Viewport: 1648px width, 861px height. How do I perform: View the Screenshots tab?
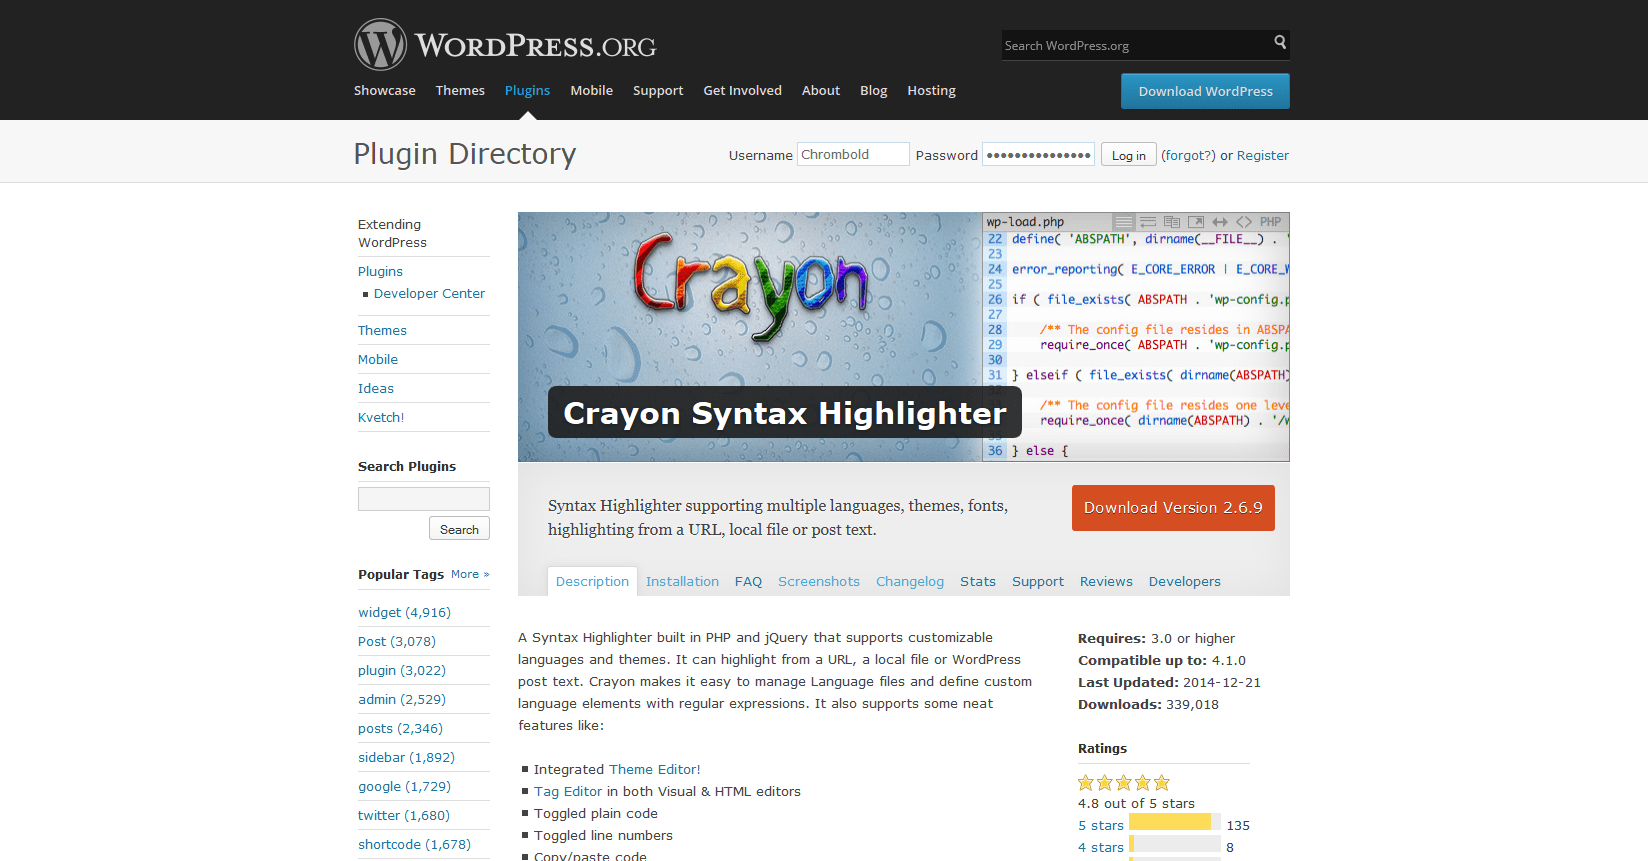[819, 582]
